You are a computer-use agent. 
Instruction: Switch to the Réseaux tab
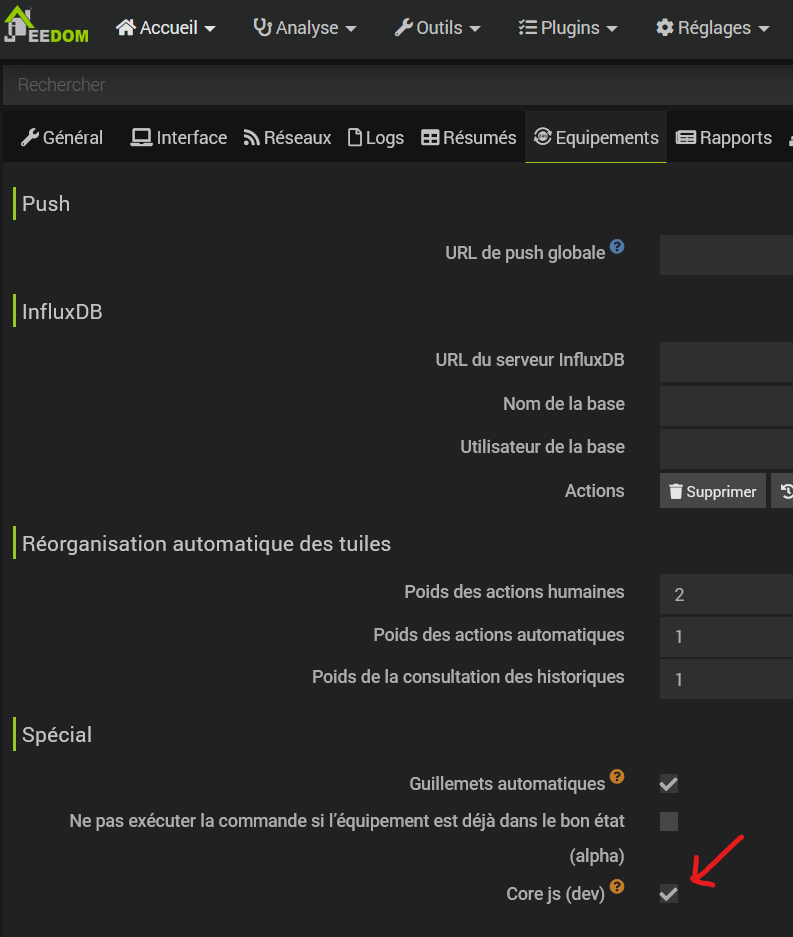287,137
